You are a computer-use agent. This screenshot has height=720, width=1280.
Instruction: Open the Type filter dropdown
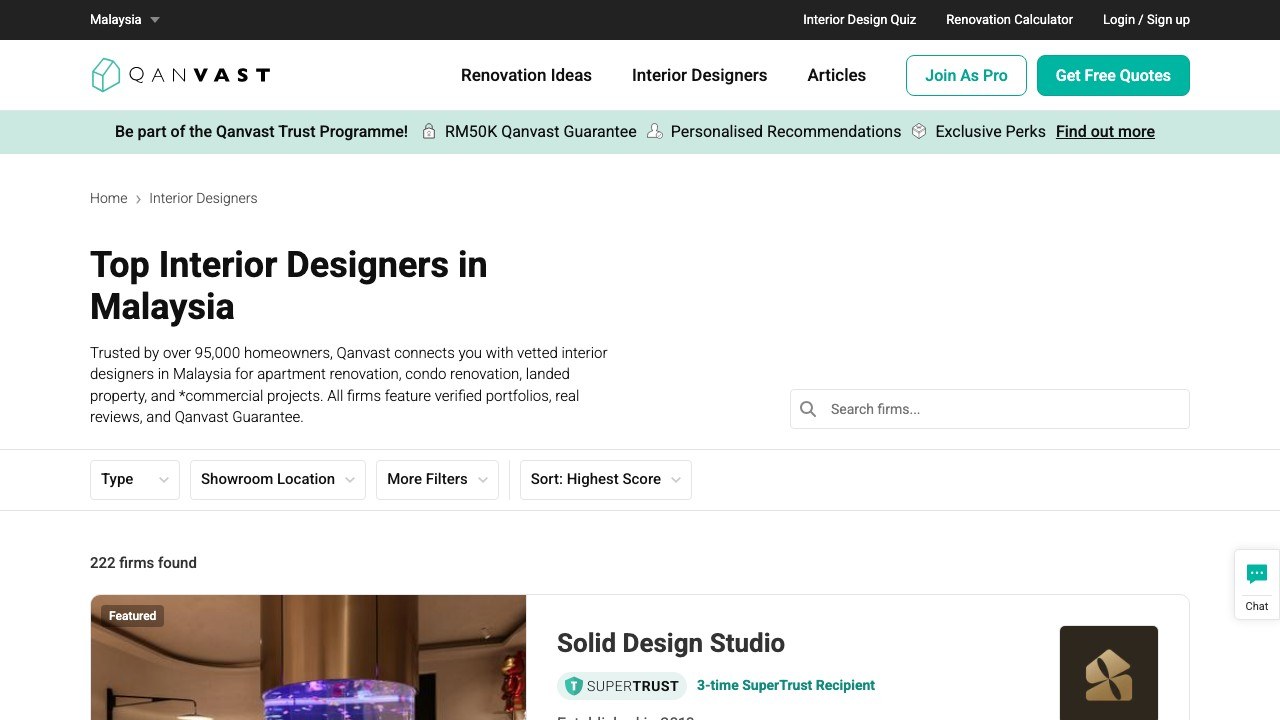click(x=135, y=480)
